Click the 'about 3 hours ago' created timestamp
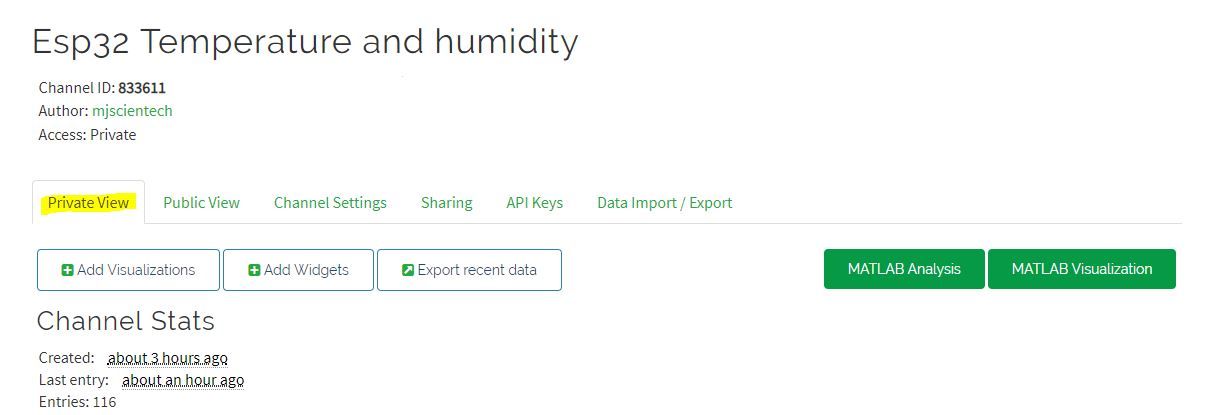 [167, 358]
